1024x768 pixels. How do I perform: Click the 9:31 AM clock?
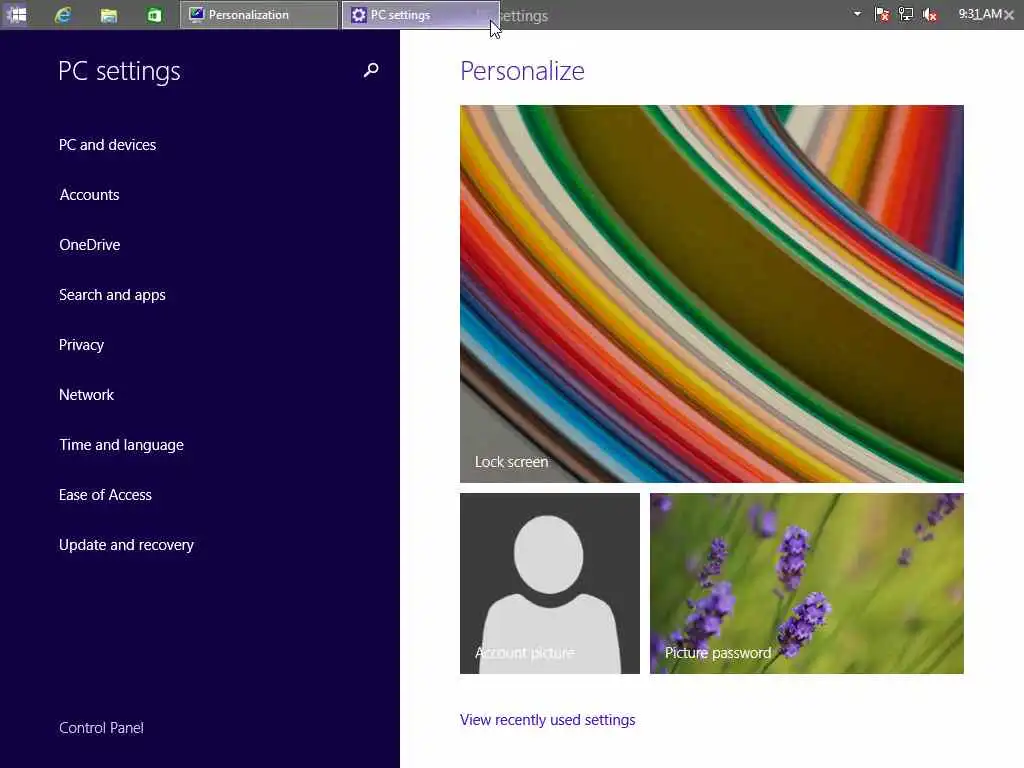pos(980,14)
